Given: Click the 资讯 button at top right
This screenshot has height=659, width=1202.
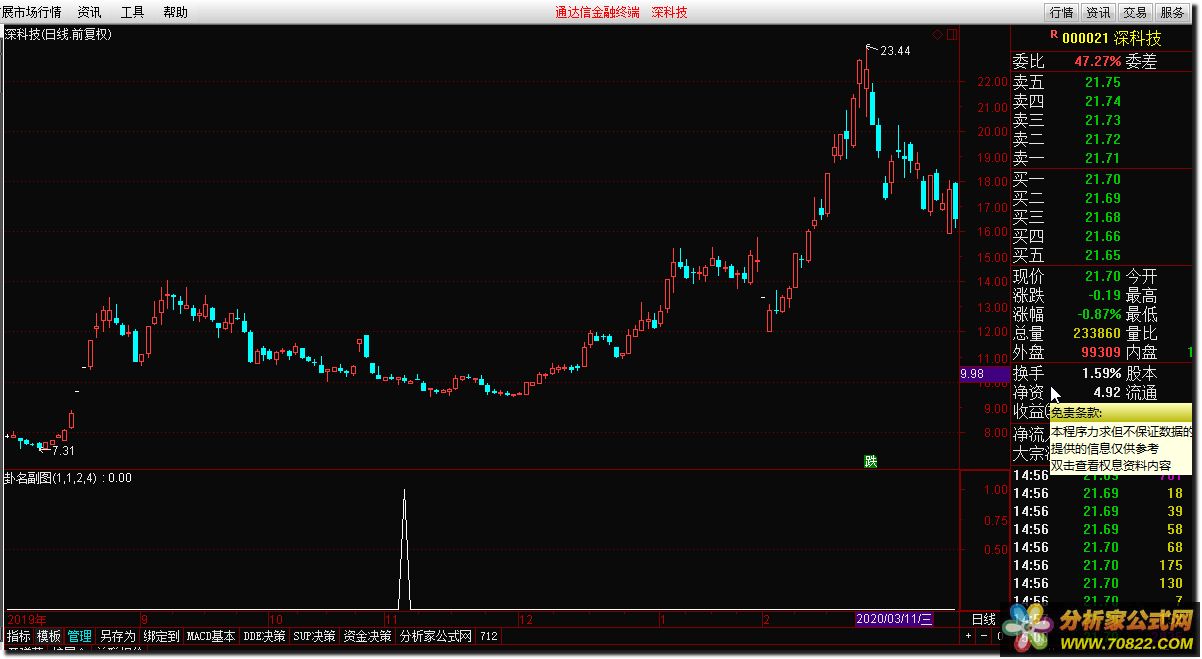Looking at the screenshot, I should pos(1098,12).
